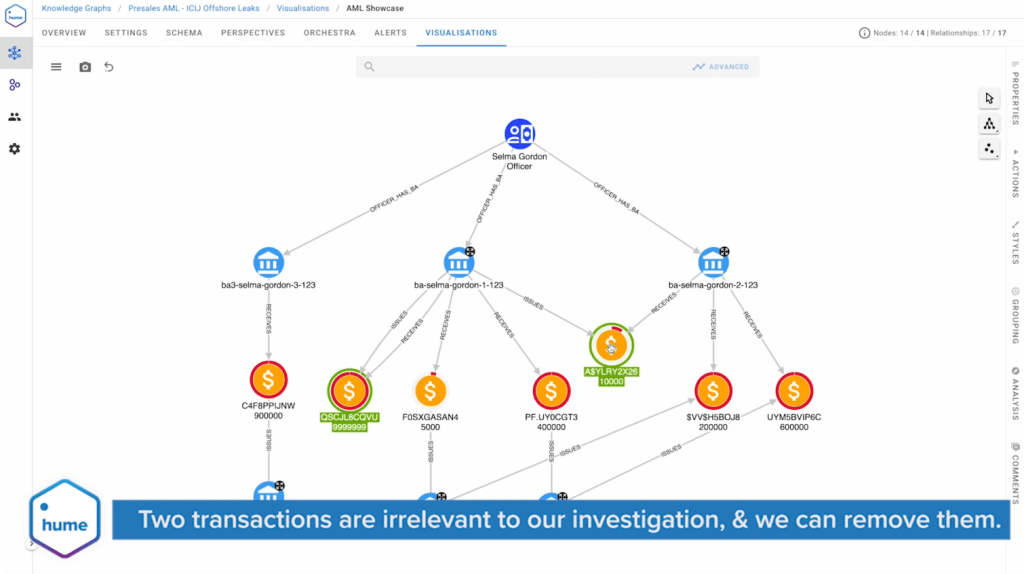
Task: Select the Selma Gordon Officer node
Action: coord(519,133)
